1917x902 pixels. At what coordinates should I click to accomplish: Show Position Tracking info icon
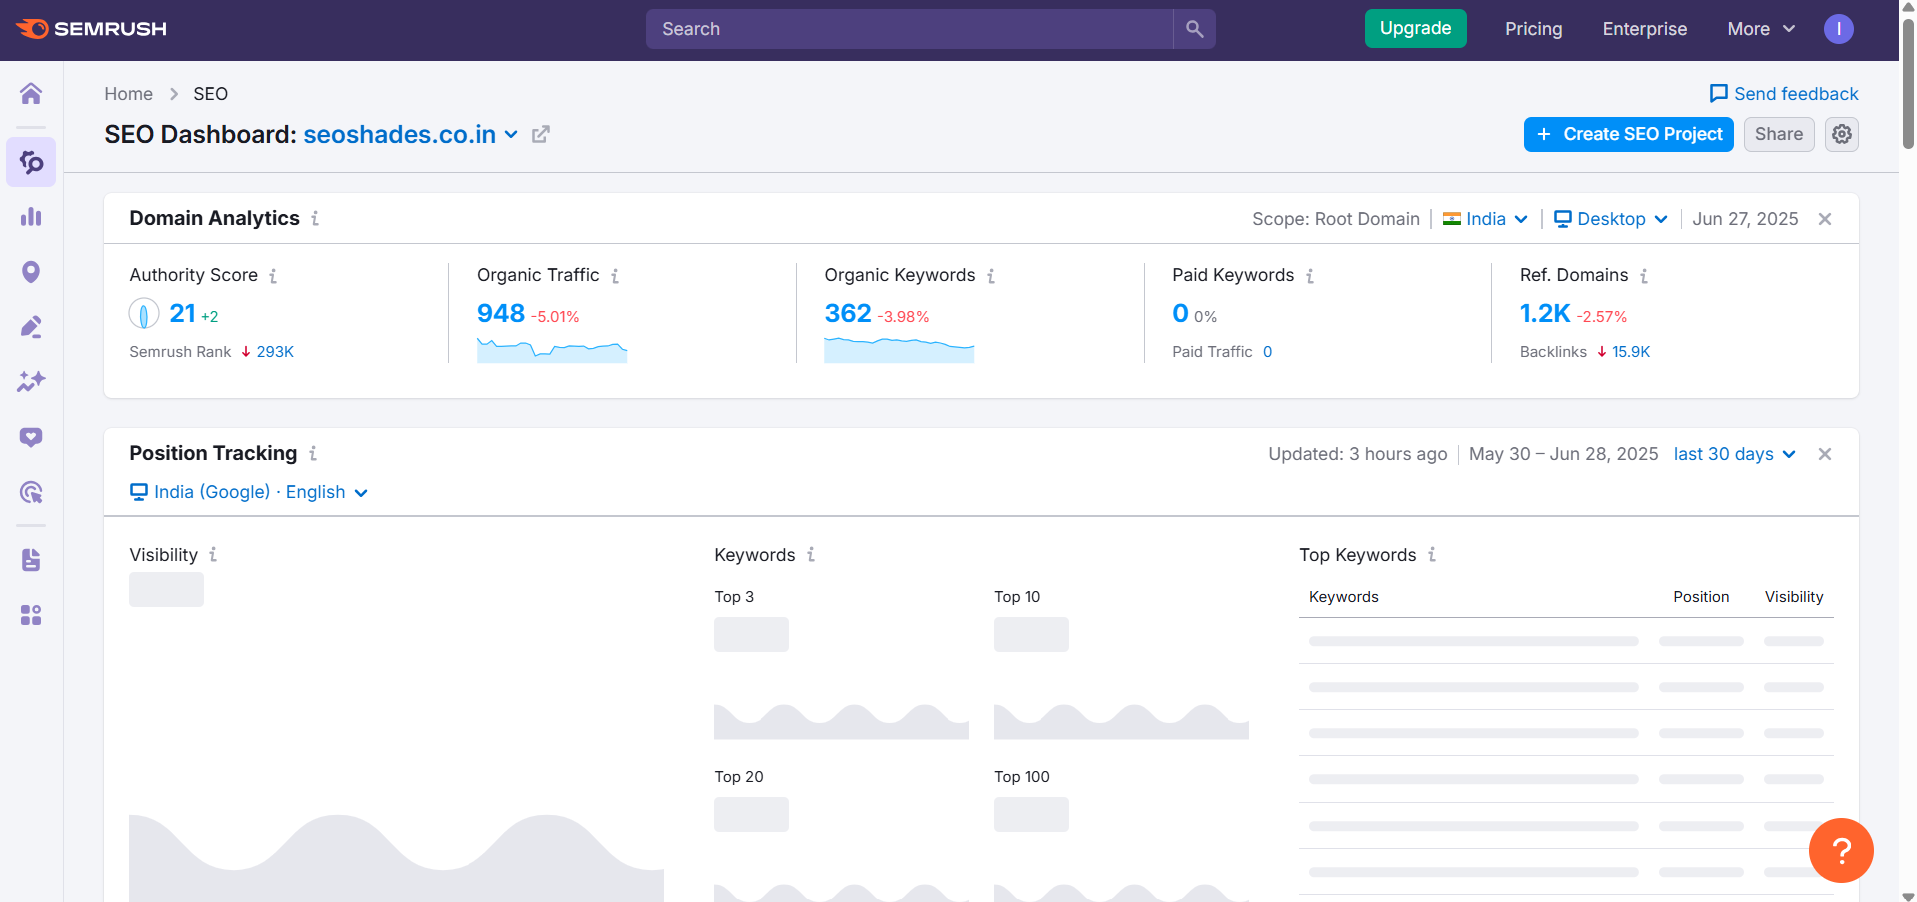[x=313, y=453]
